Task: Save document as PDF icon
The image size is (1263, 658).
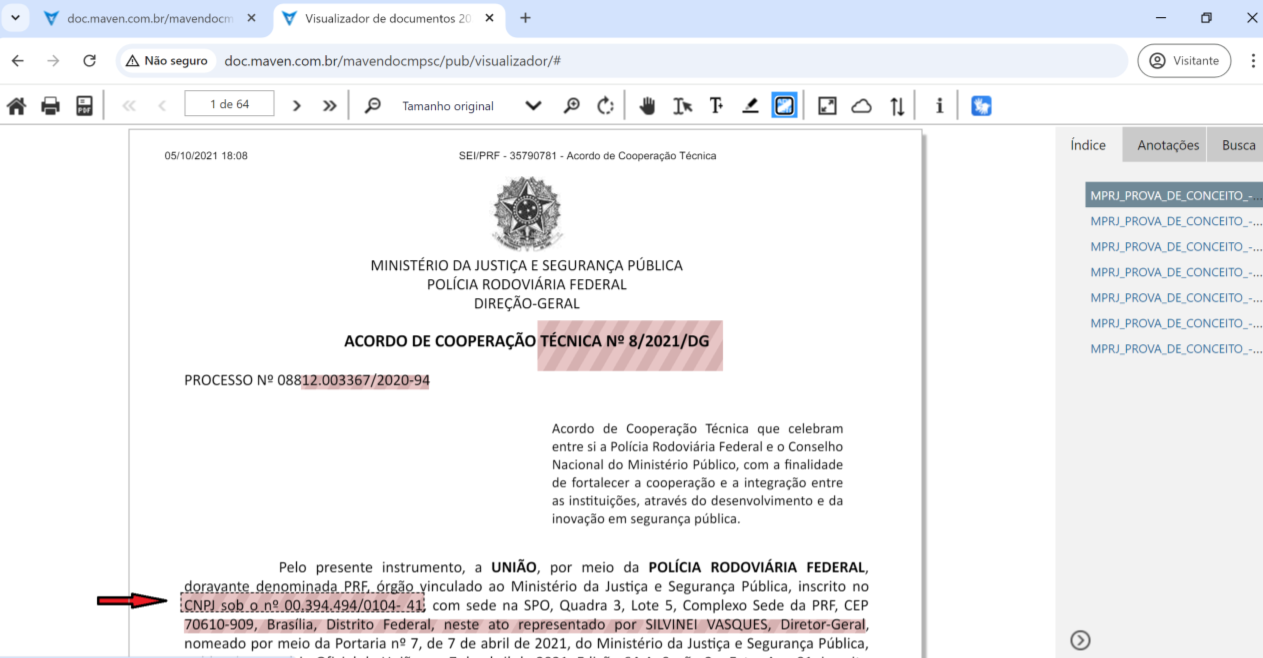Action: pyautogui.click(x=84, y=106)
